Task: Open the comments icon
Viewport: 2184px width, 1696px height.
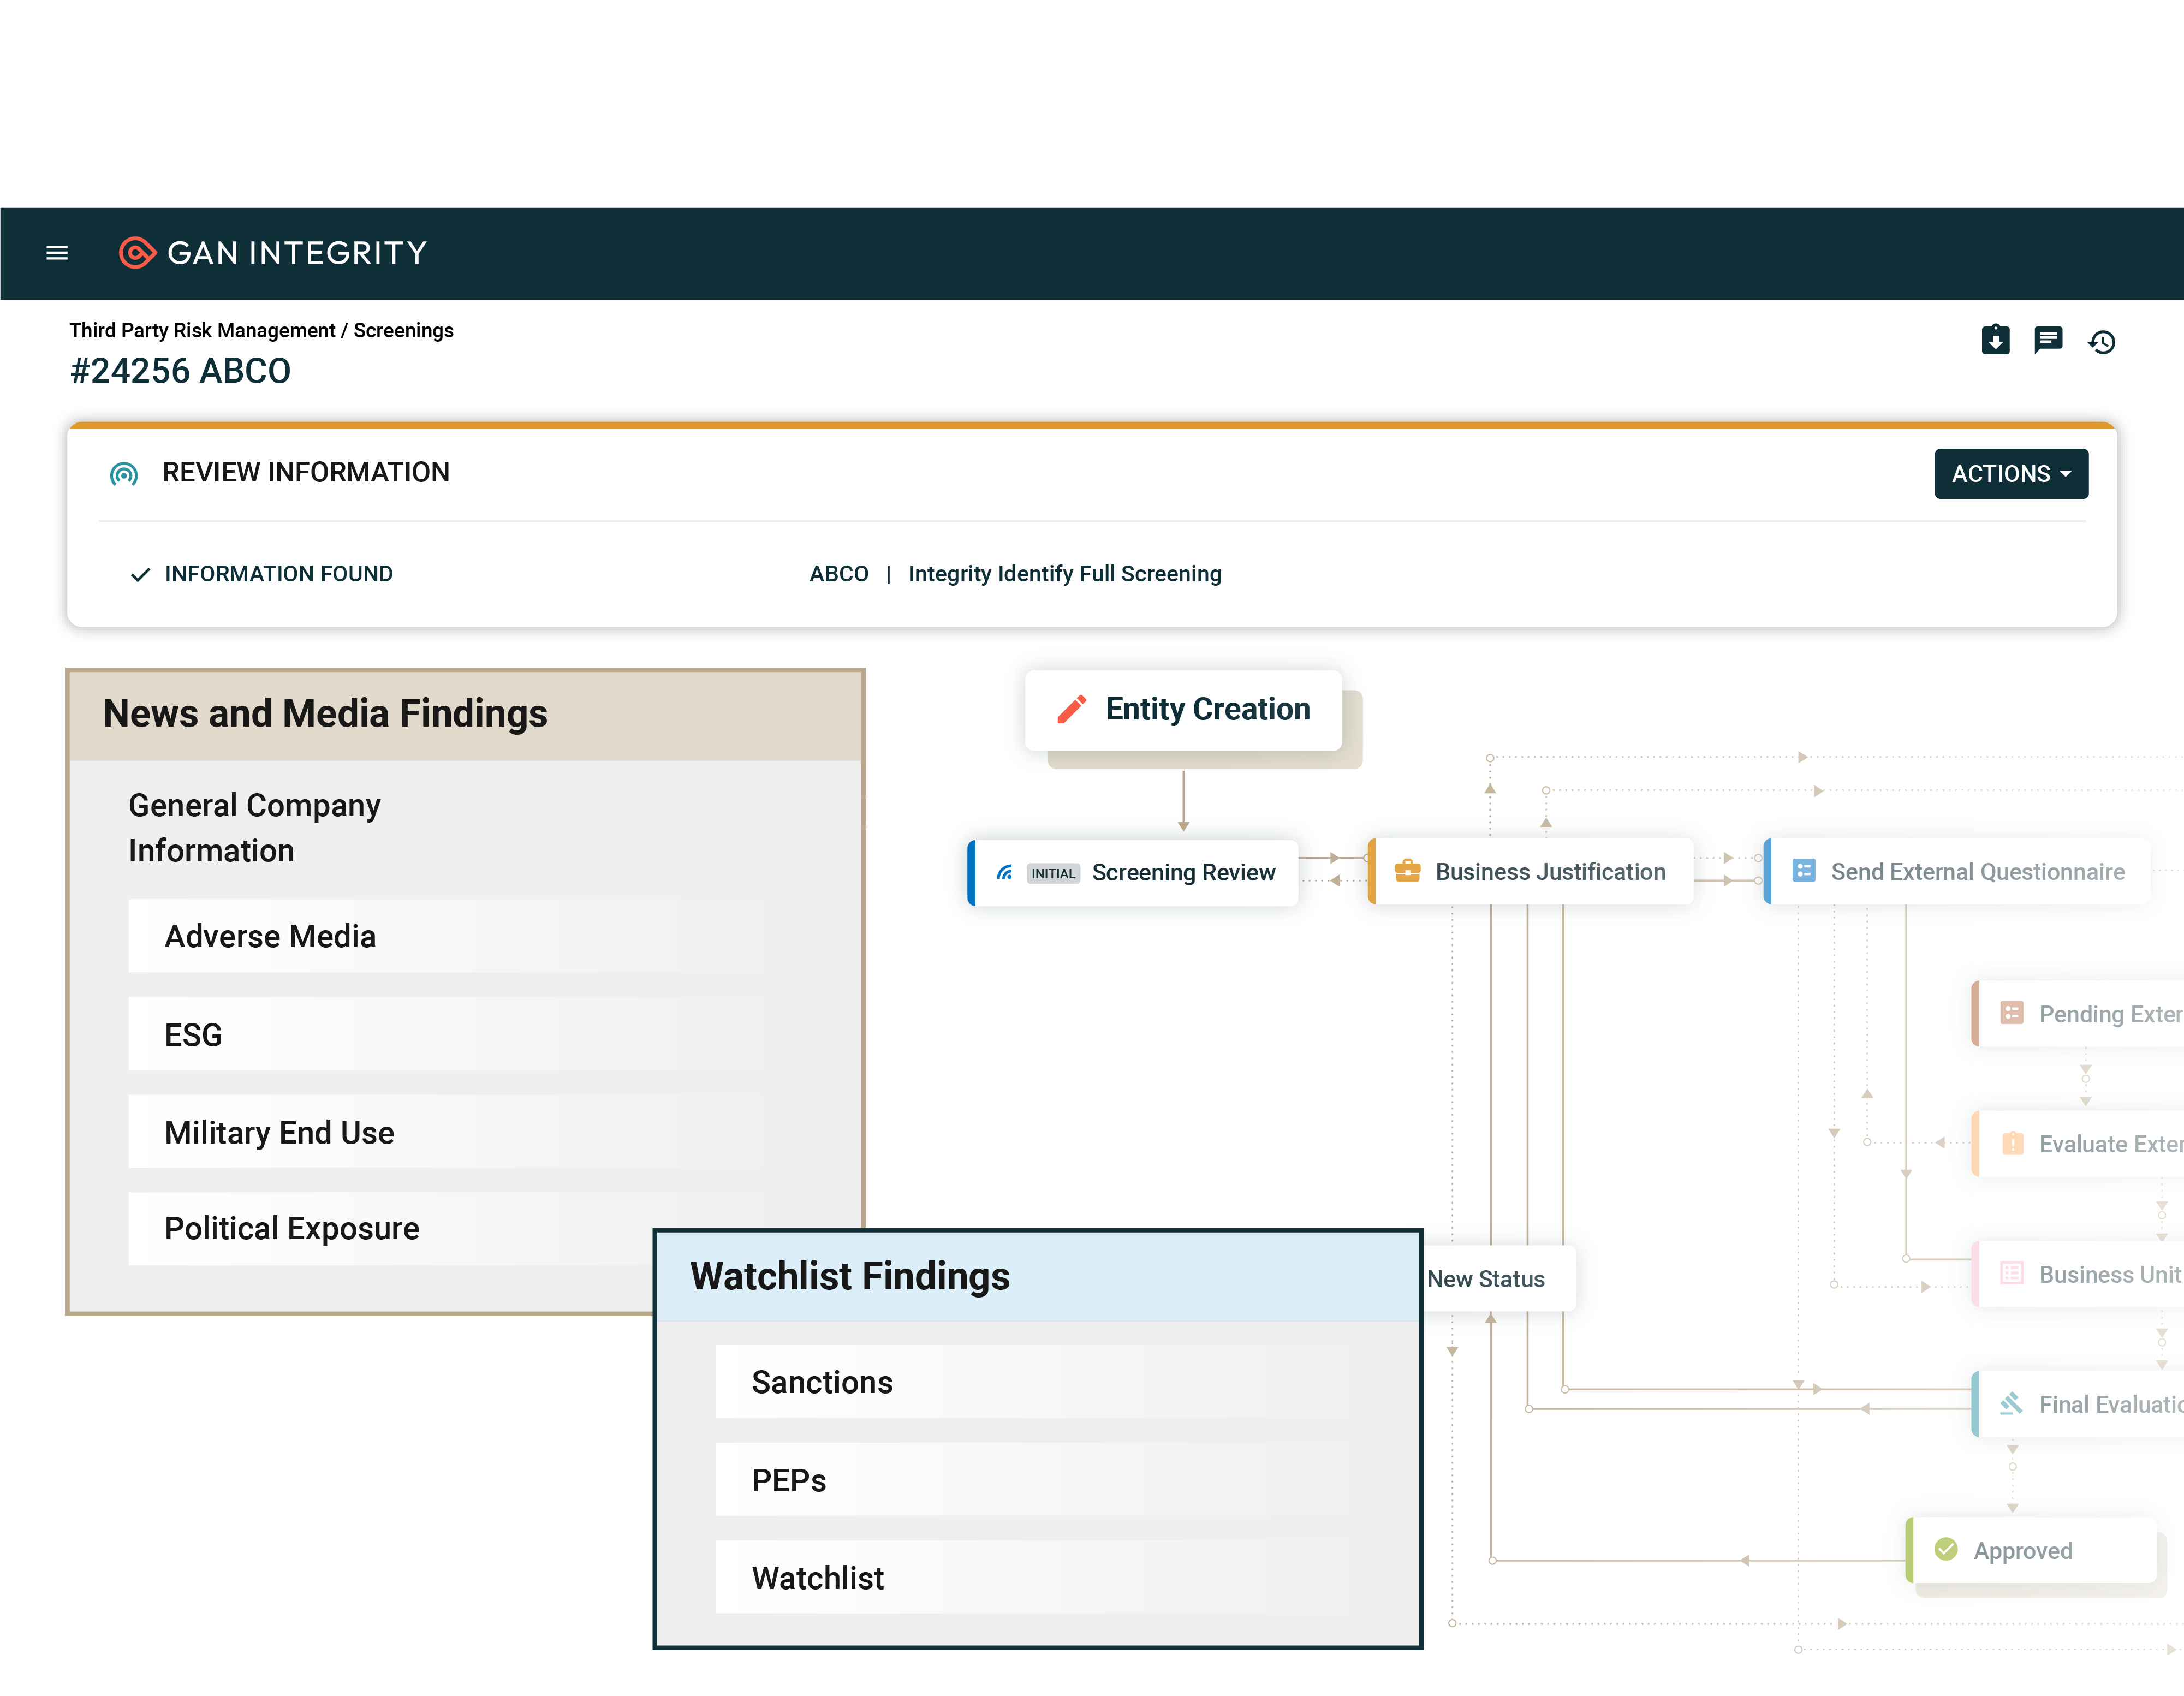Action: point(2049,341)
